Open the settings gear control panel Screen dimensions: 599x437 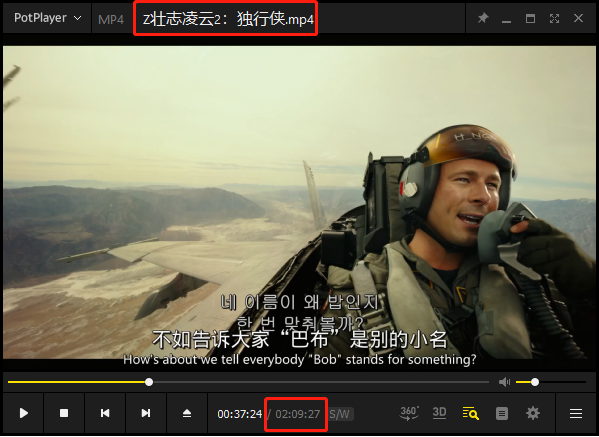click(x=533, y=413)
